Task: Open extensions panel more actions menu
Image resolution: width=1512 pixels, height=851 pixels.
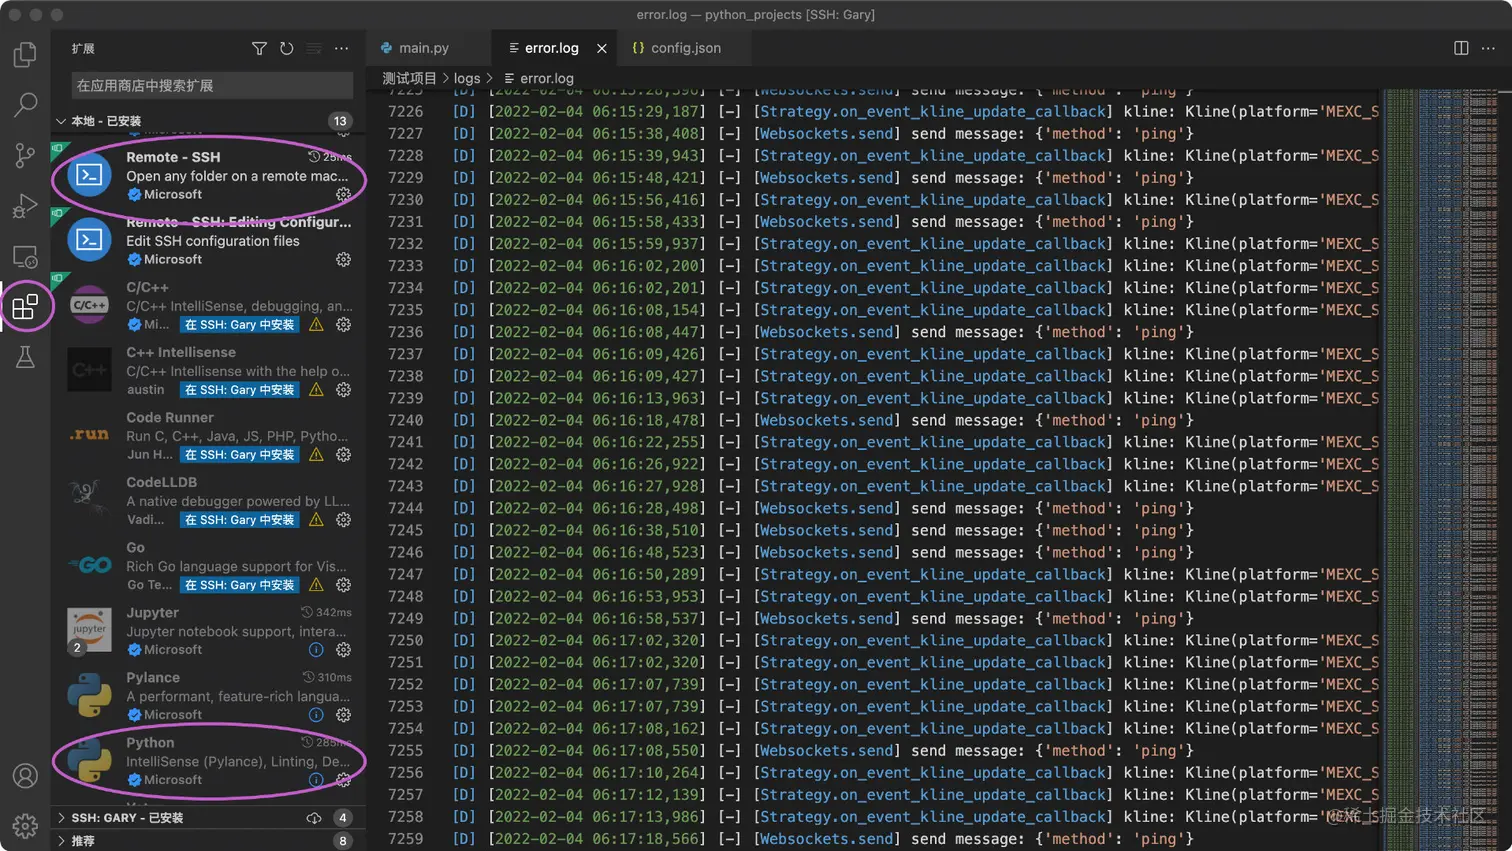Action: 342,48
